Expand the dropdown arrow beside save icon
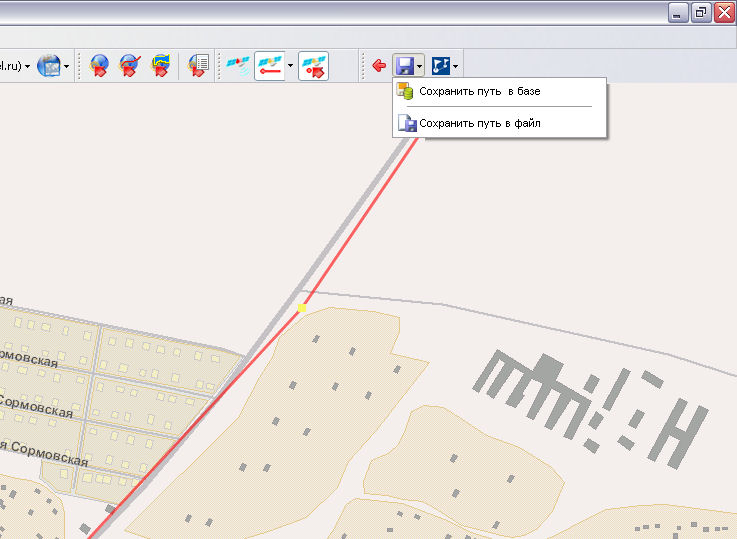Screen dimensions: 737x539 [420, 67]
